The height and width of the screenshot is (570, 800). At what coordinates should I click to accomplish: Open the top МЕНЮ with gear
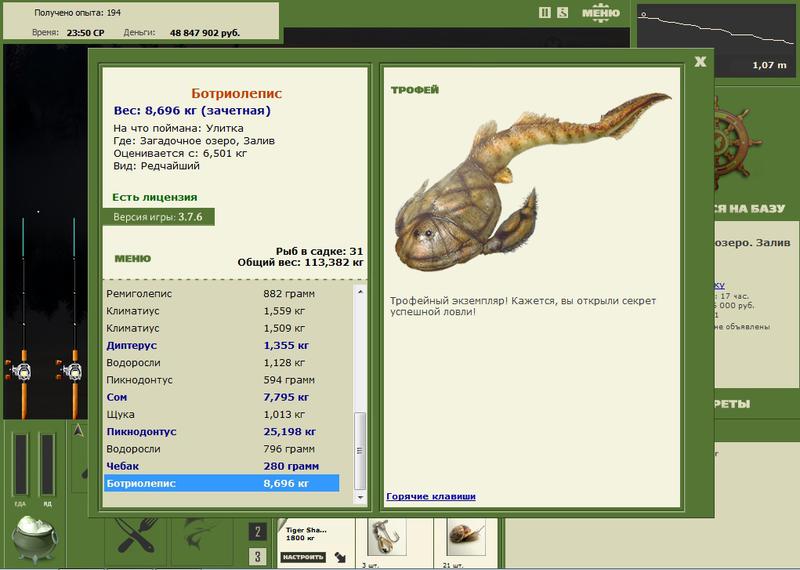pos(601,13)
